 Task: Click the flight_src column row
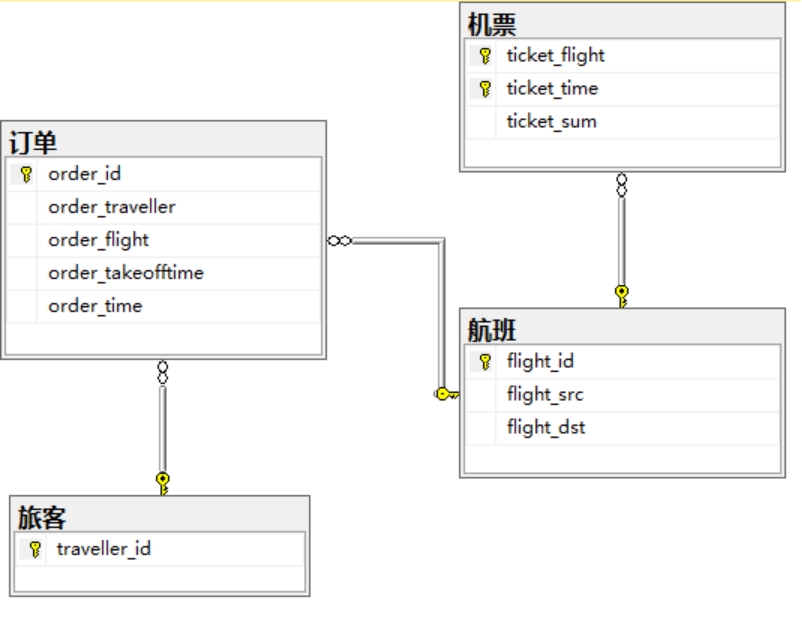coord(622,395)
